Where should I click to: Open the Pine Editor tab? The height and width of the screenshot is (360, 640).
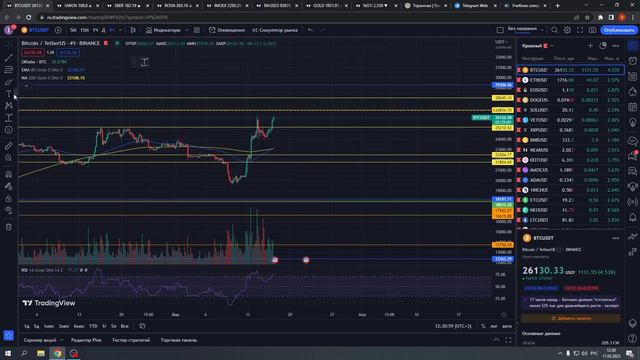pos(86,340)
